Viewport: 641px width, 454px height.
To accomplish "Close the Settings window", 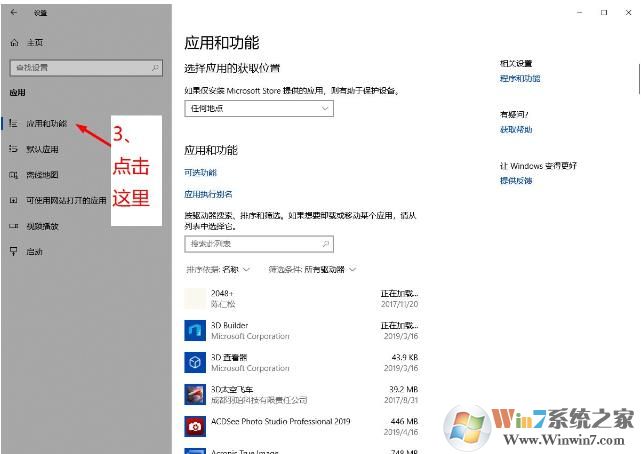I will pyautogui.click(x=628, y=13).
